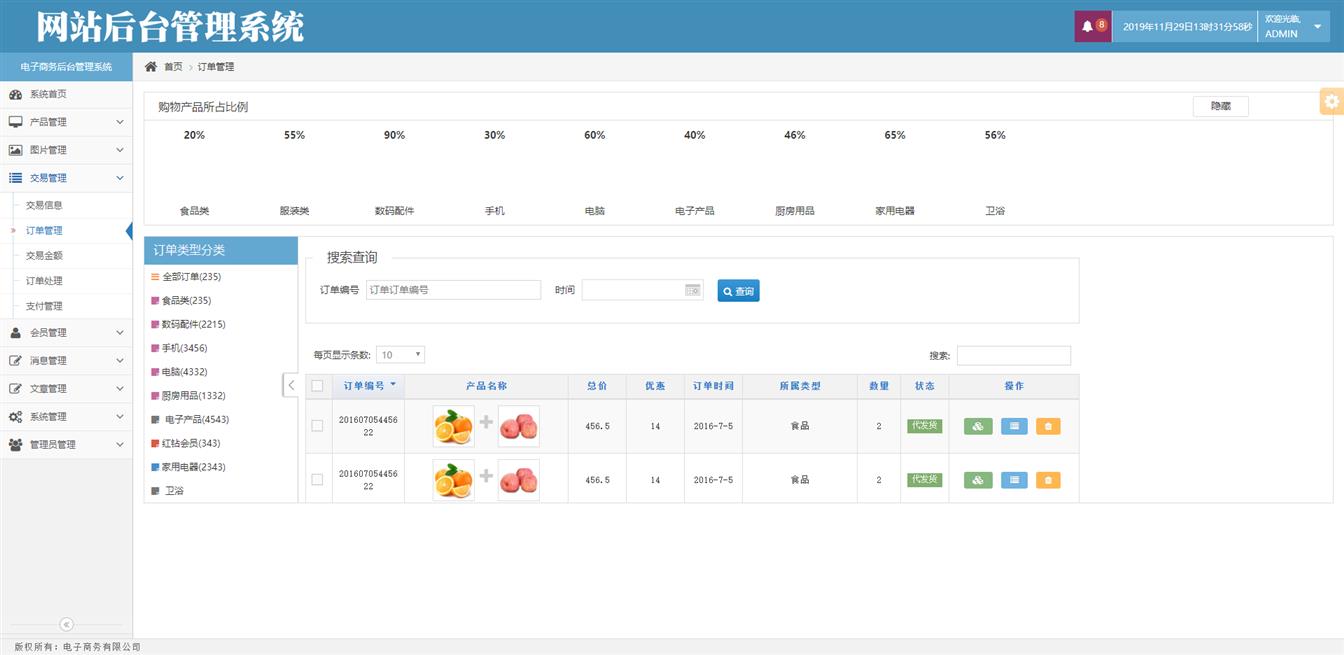Click the apple product thumbnail in second row
Screen dimensions: 1344x655
[x=518, y=480]
